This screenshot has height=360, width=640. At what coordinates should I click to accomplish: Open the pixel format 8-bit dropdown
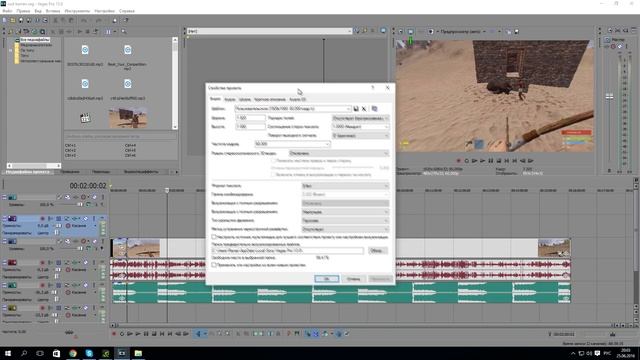click(345, 186)
